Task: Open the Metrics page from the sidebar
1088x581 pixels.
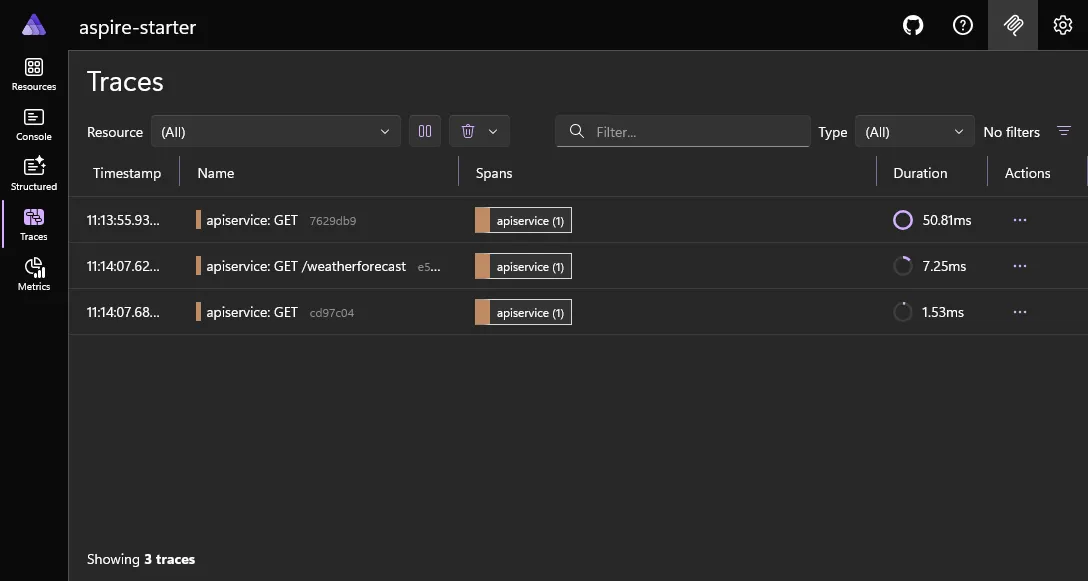Action: click(x=33, y=272)
